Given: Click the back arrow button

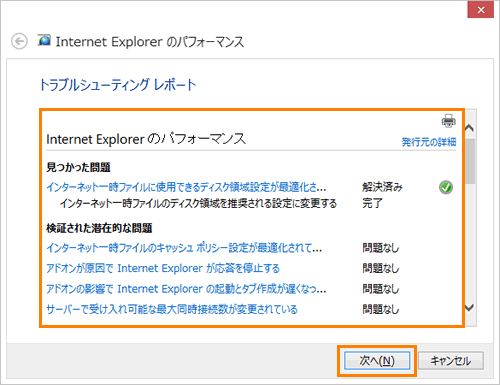Looking at the screenshot, I should 19,41.
